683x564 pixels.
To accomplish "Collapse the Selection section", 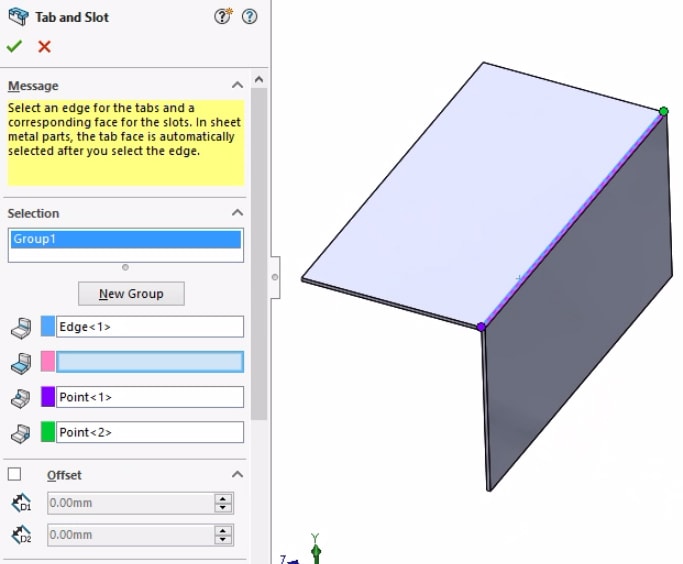I will click(x=237, y=213).
